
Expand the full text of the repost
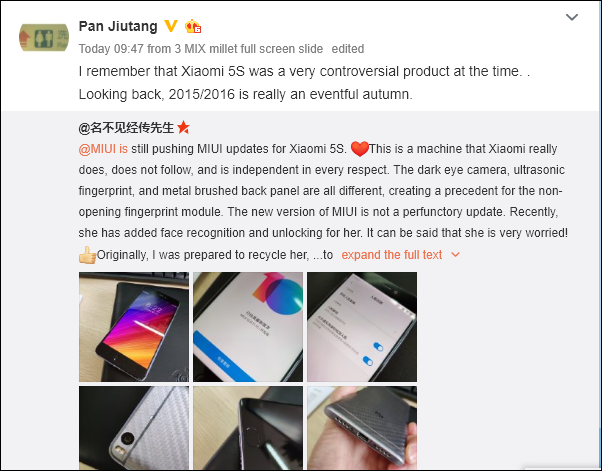coord(392,255)
